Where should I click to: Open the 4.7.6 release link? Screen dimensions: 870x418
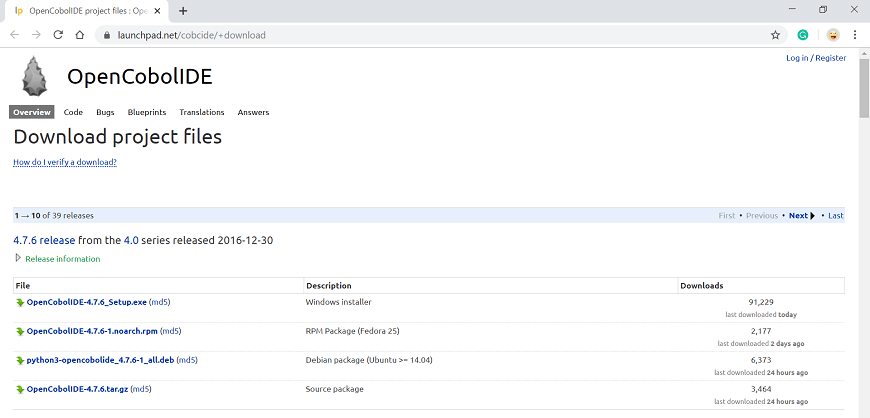click(x=44, y=240)
